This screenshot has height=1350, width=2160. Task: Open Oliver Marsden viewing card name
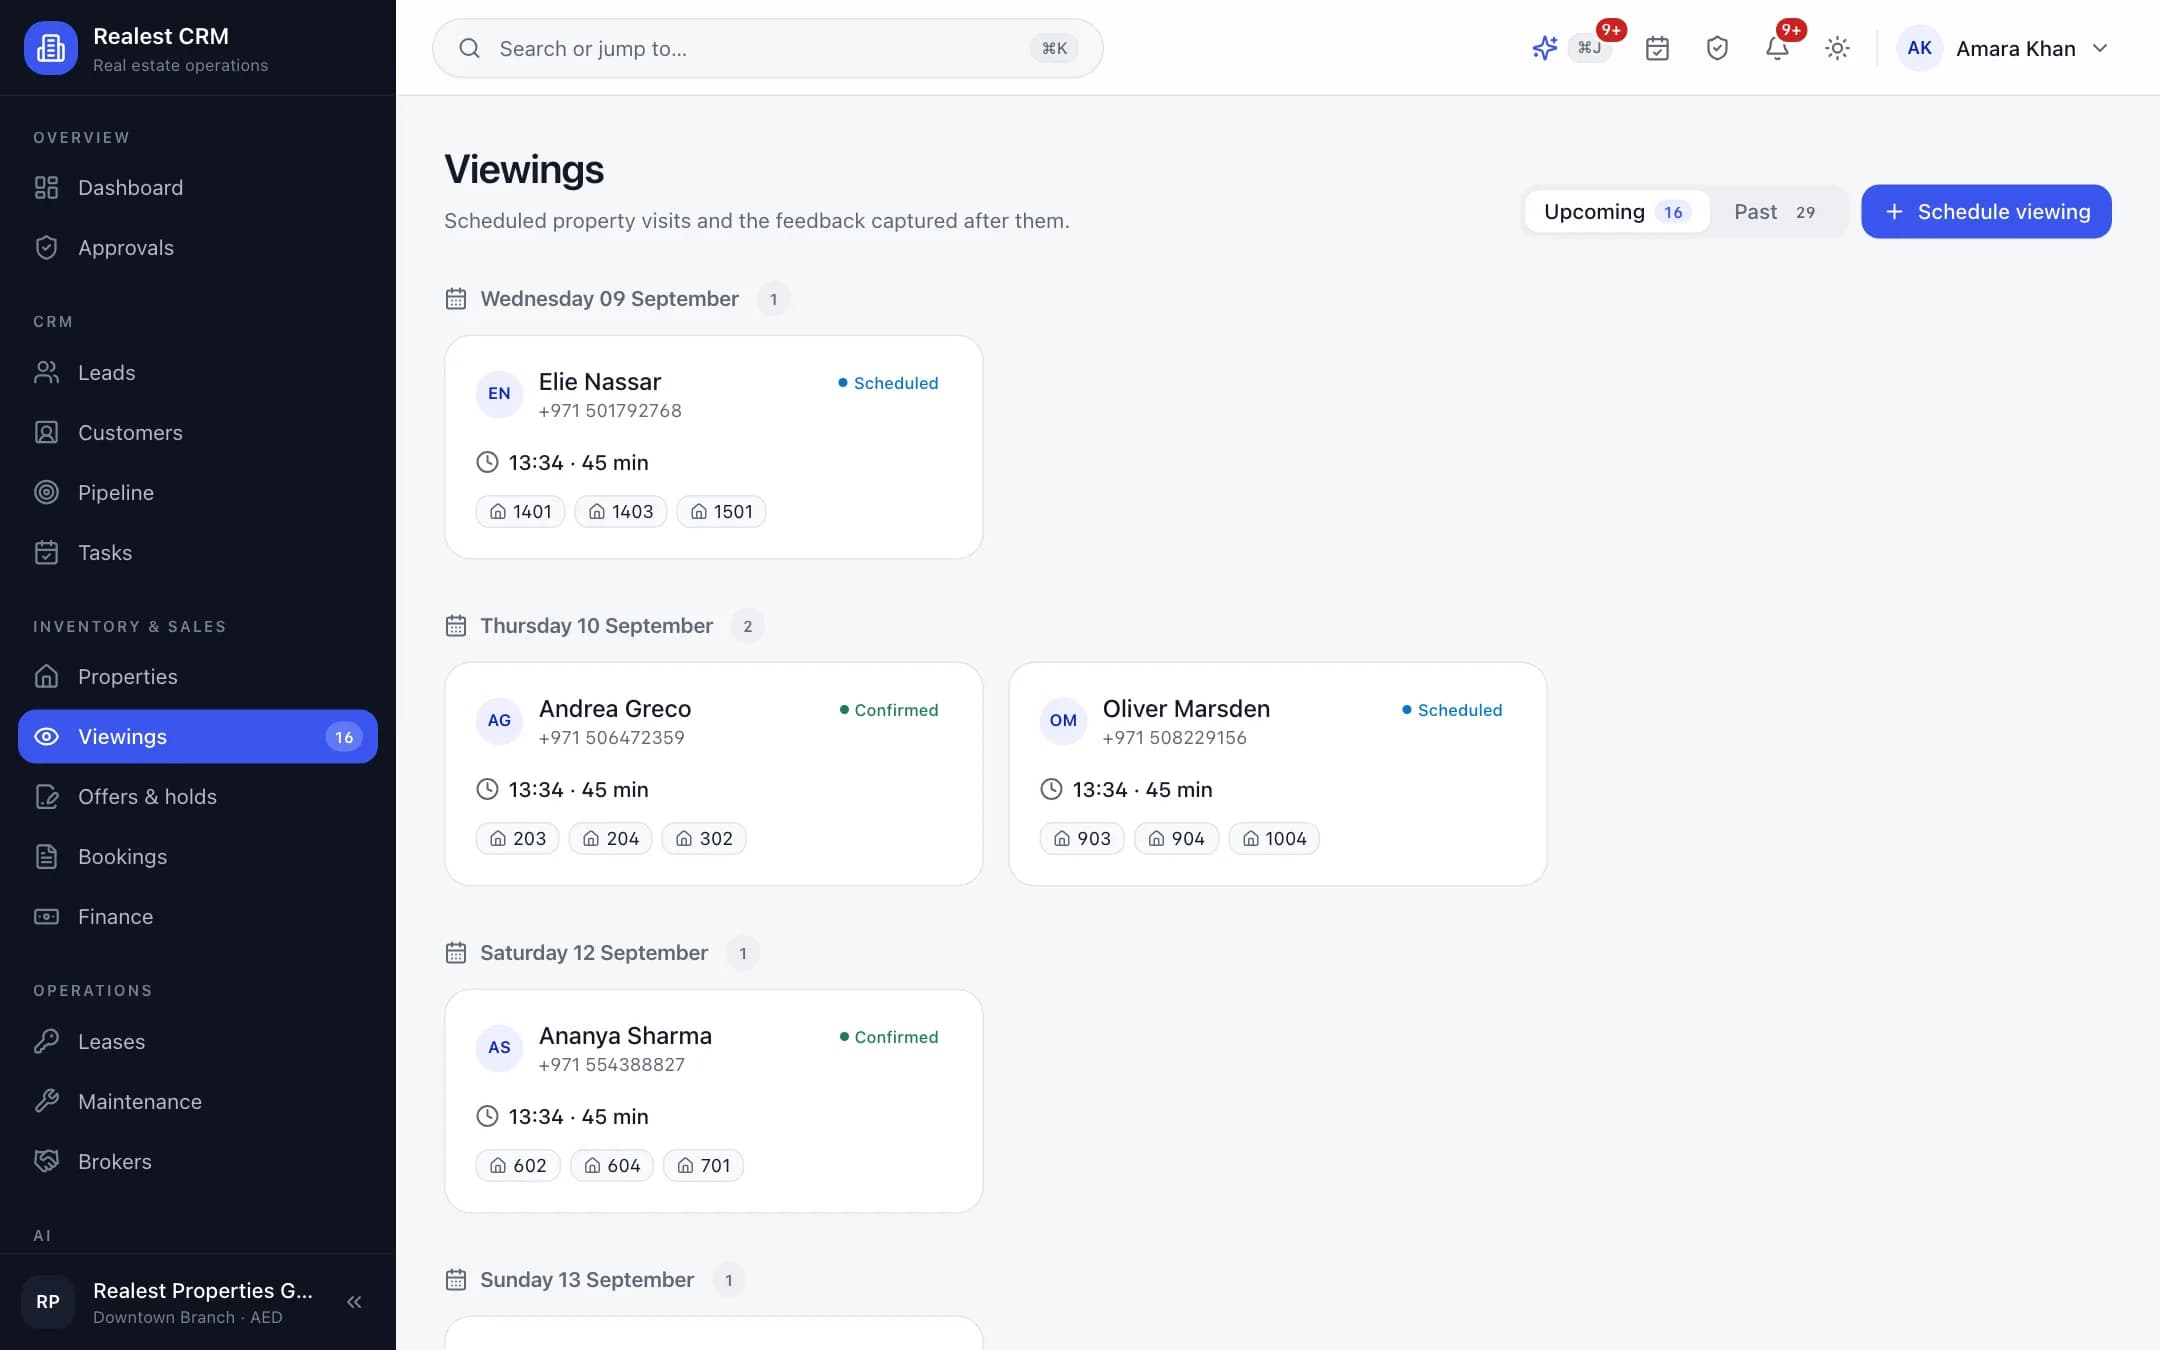point(1186,709)
